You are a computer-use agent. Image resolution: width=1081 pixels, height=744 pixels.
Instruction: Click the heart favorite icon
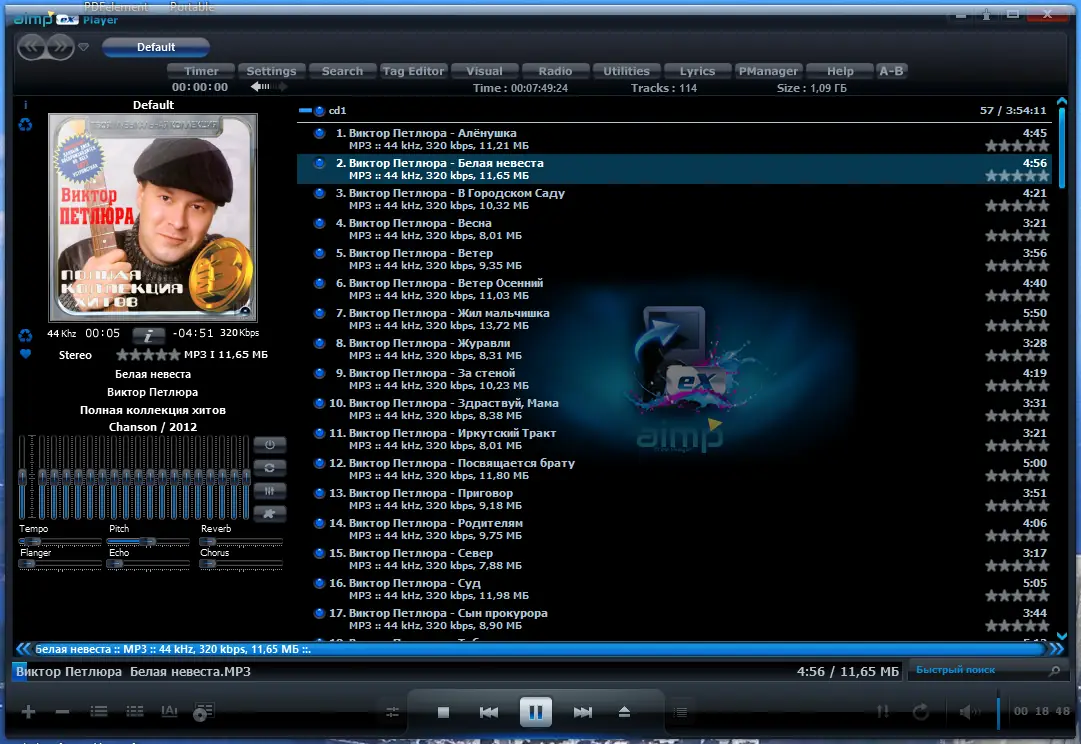(26, 354)
